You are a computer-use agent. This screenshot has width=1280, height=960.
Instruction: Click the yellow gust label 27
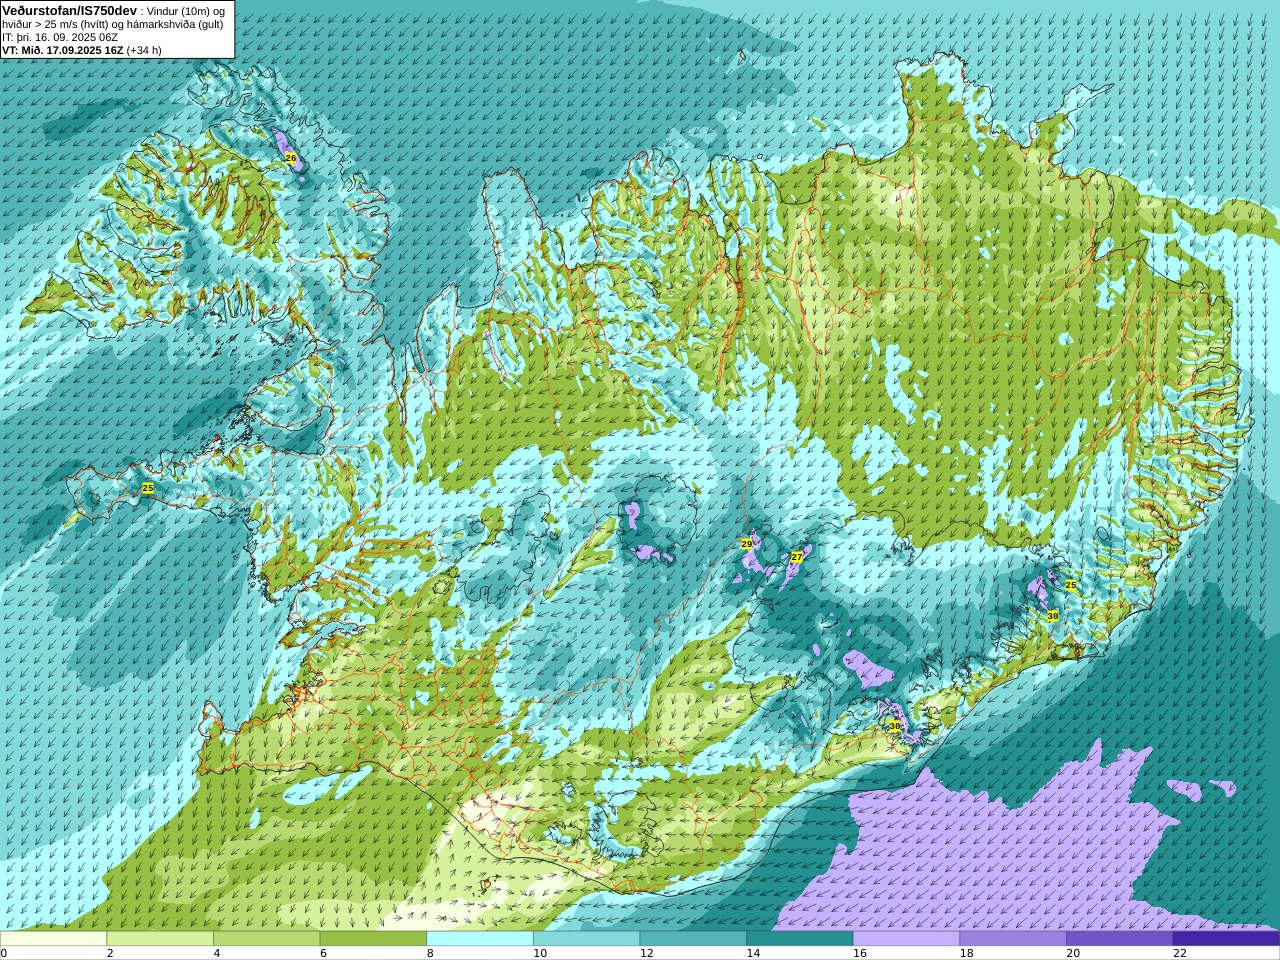coord(797,557)
